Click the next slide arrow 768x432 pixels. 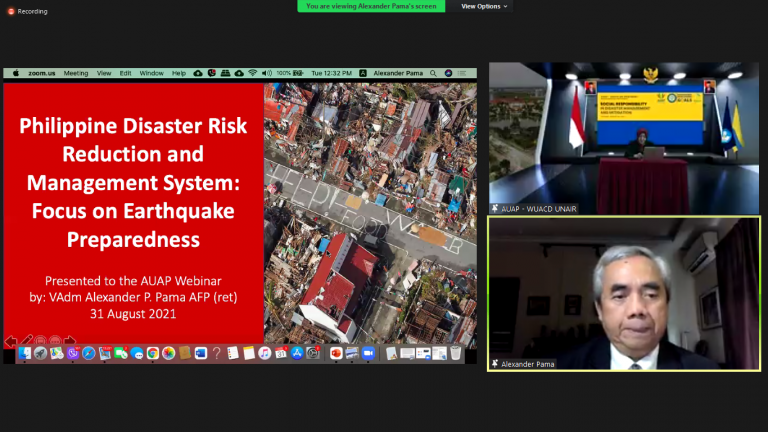[x=70, y=341]
